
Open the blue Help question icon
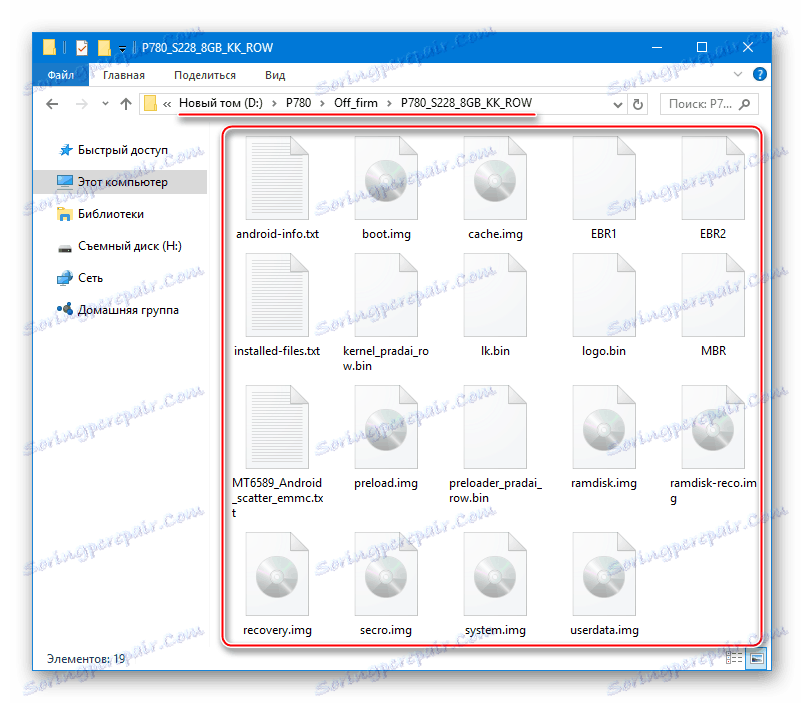[x=759, y=74]
